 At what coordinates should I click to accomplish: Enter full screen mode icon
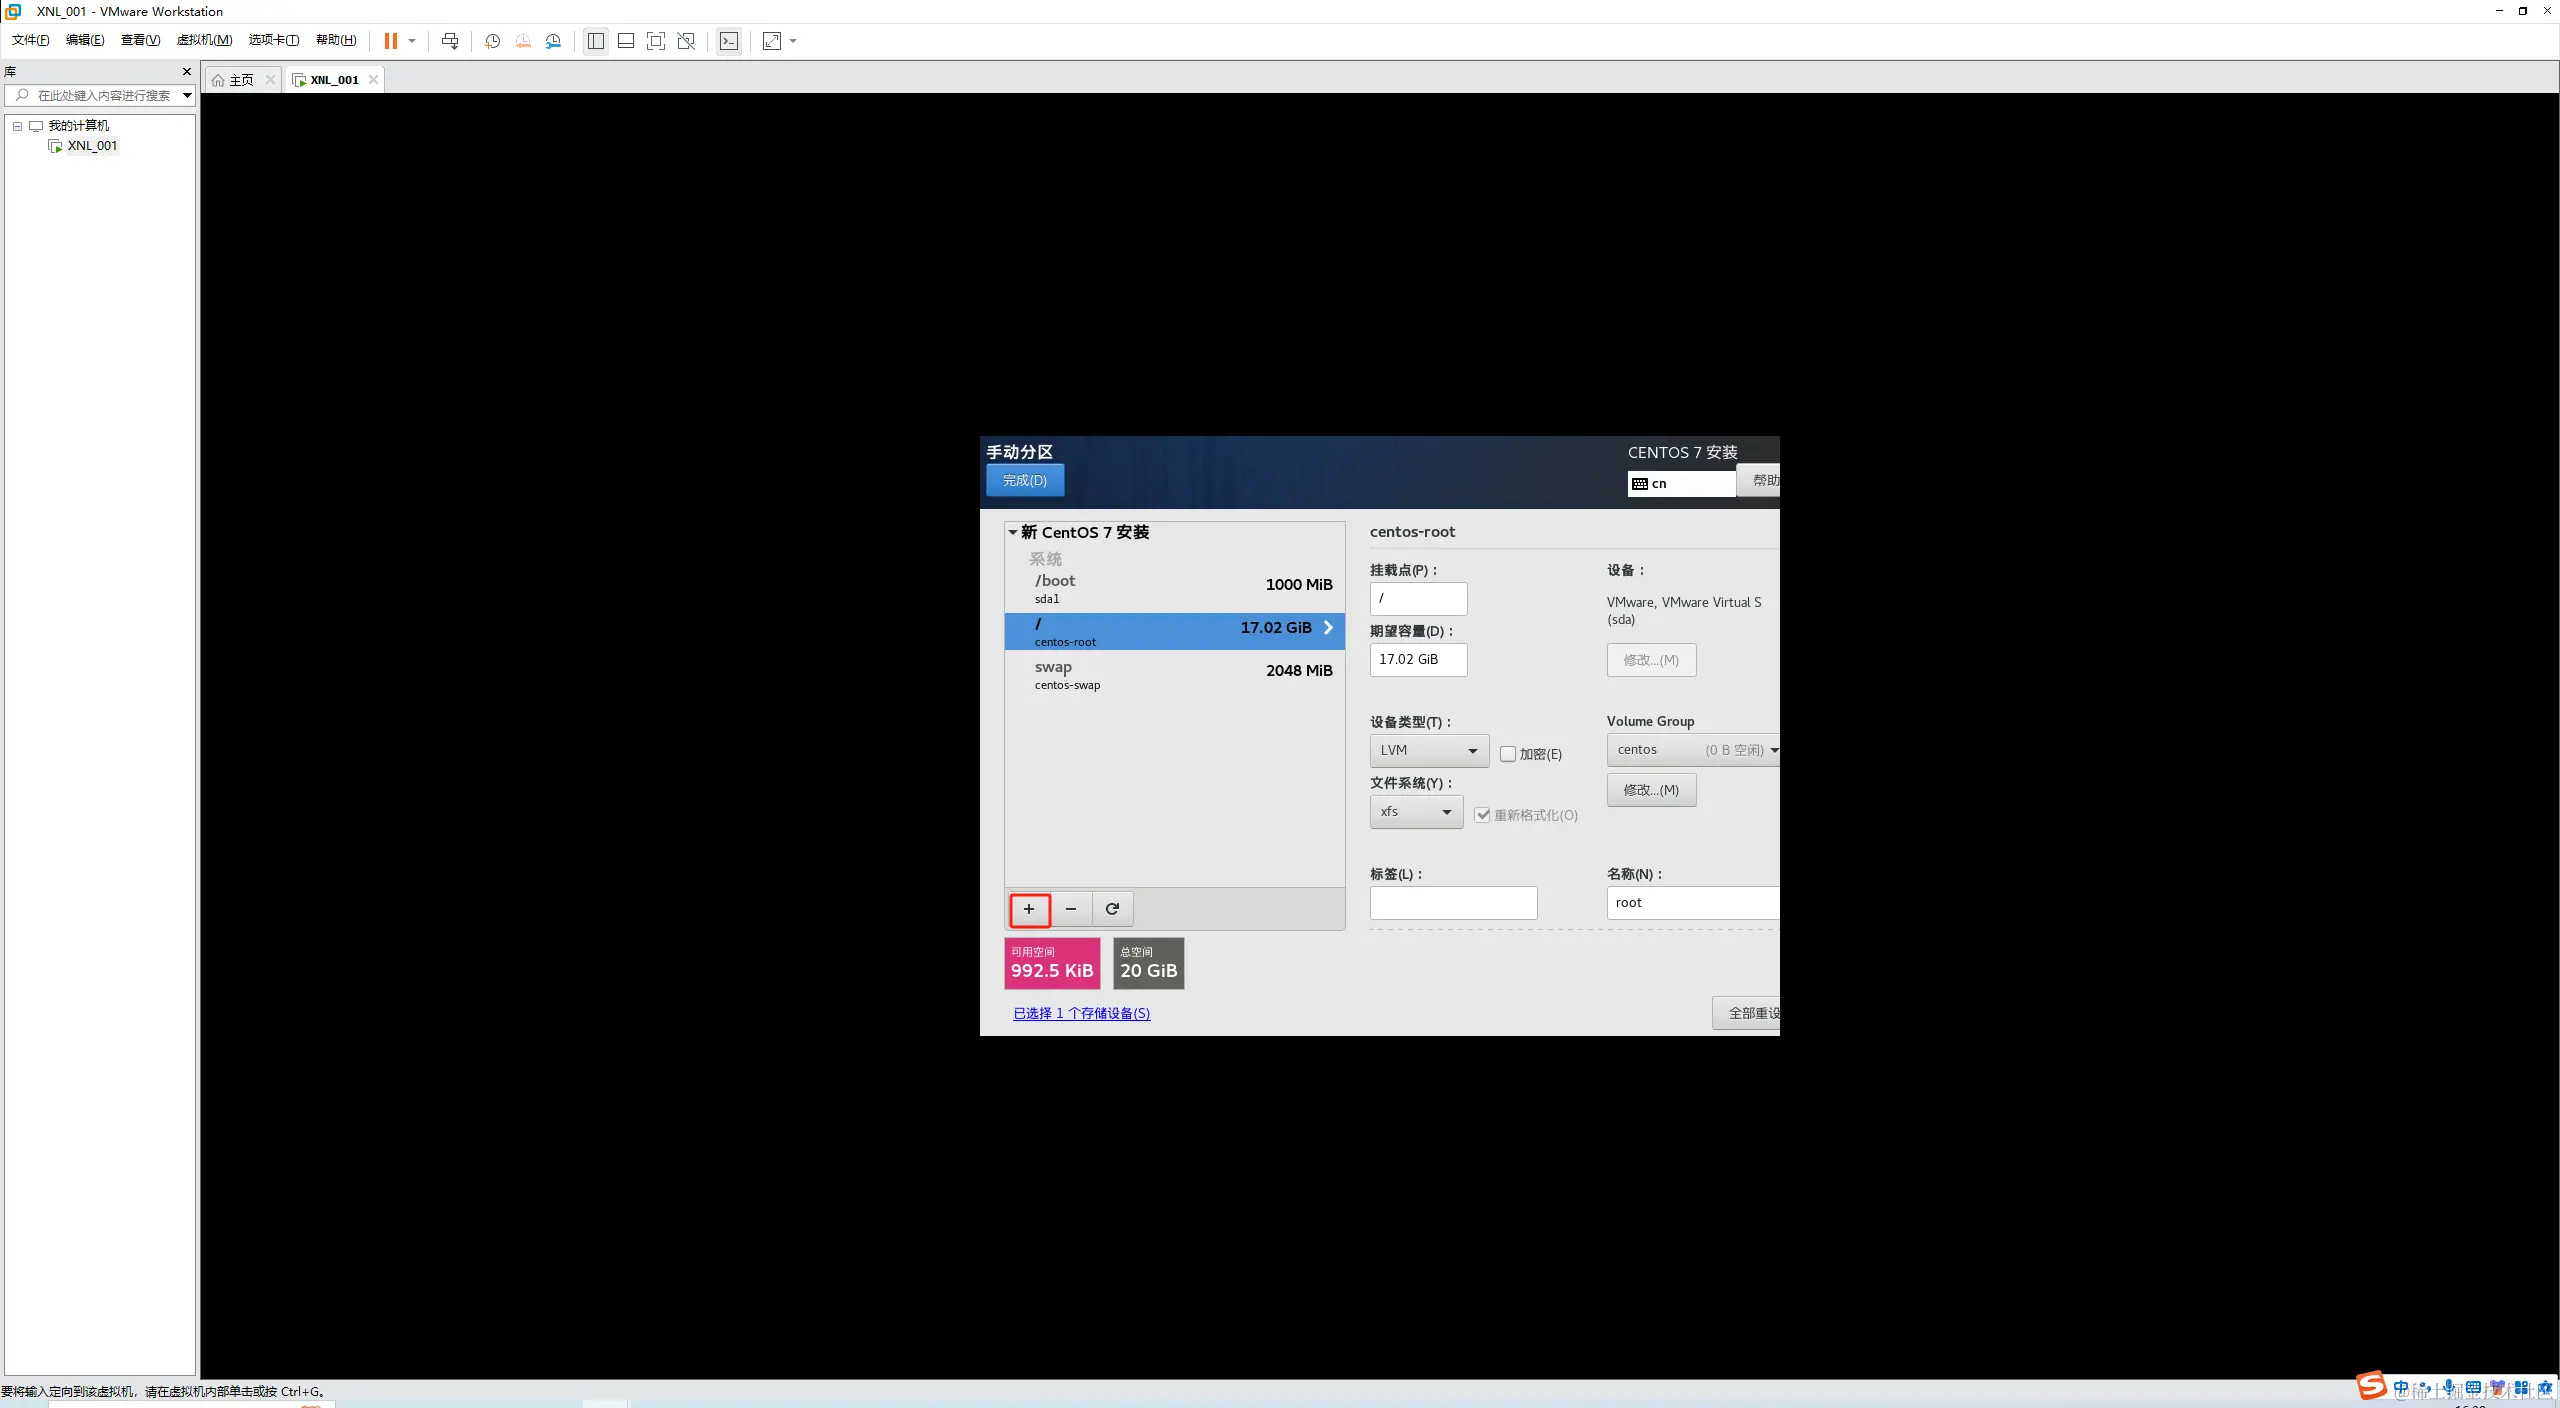656,41
